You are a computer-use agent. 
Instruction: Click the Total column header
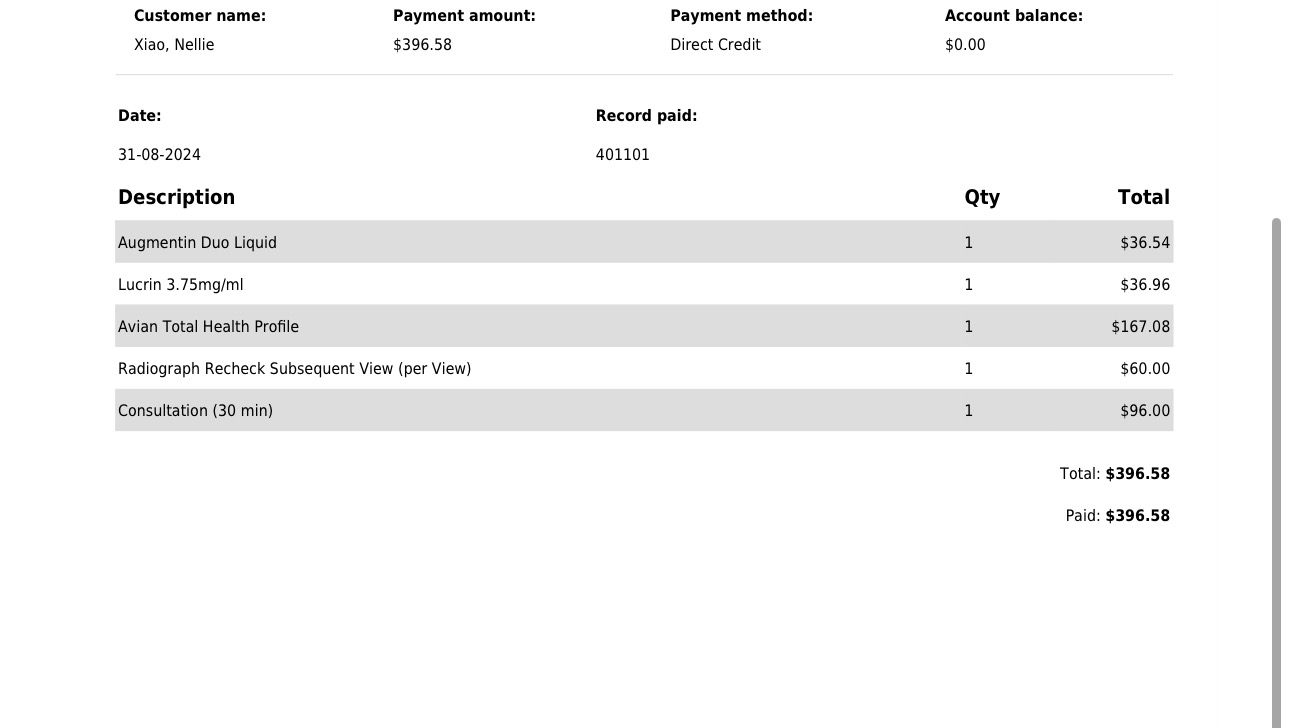[x=1144, y=197]
